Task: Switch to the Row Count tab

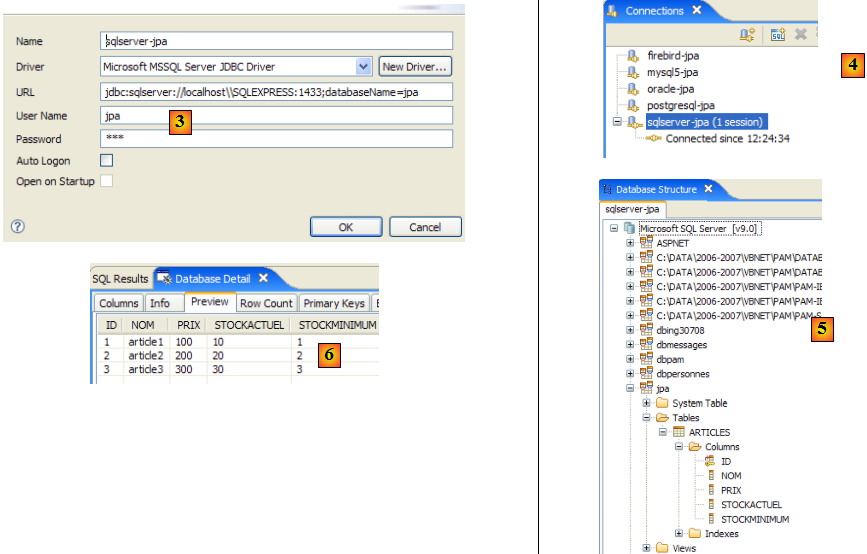Action: [266, 303]
